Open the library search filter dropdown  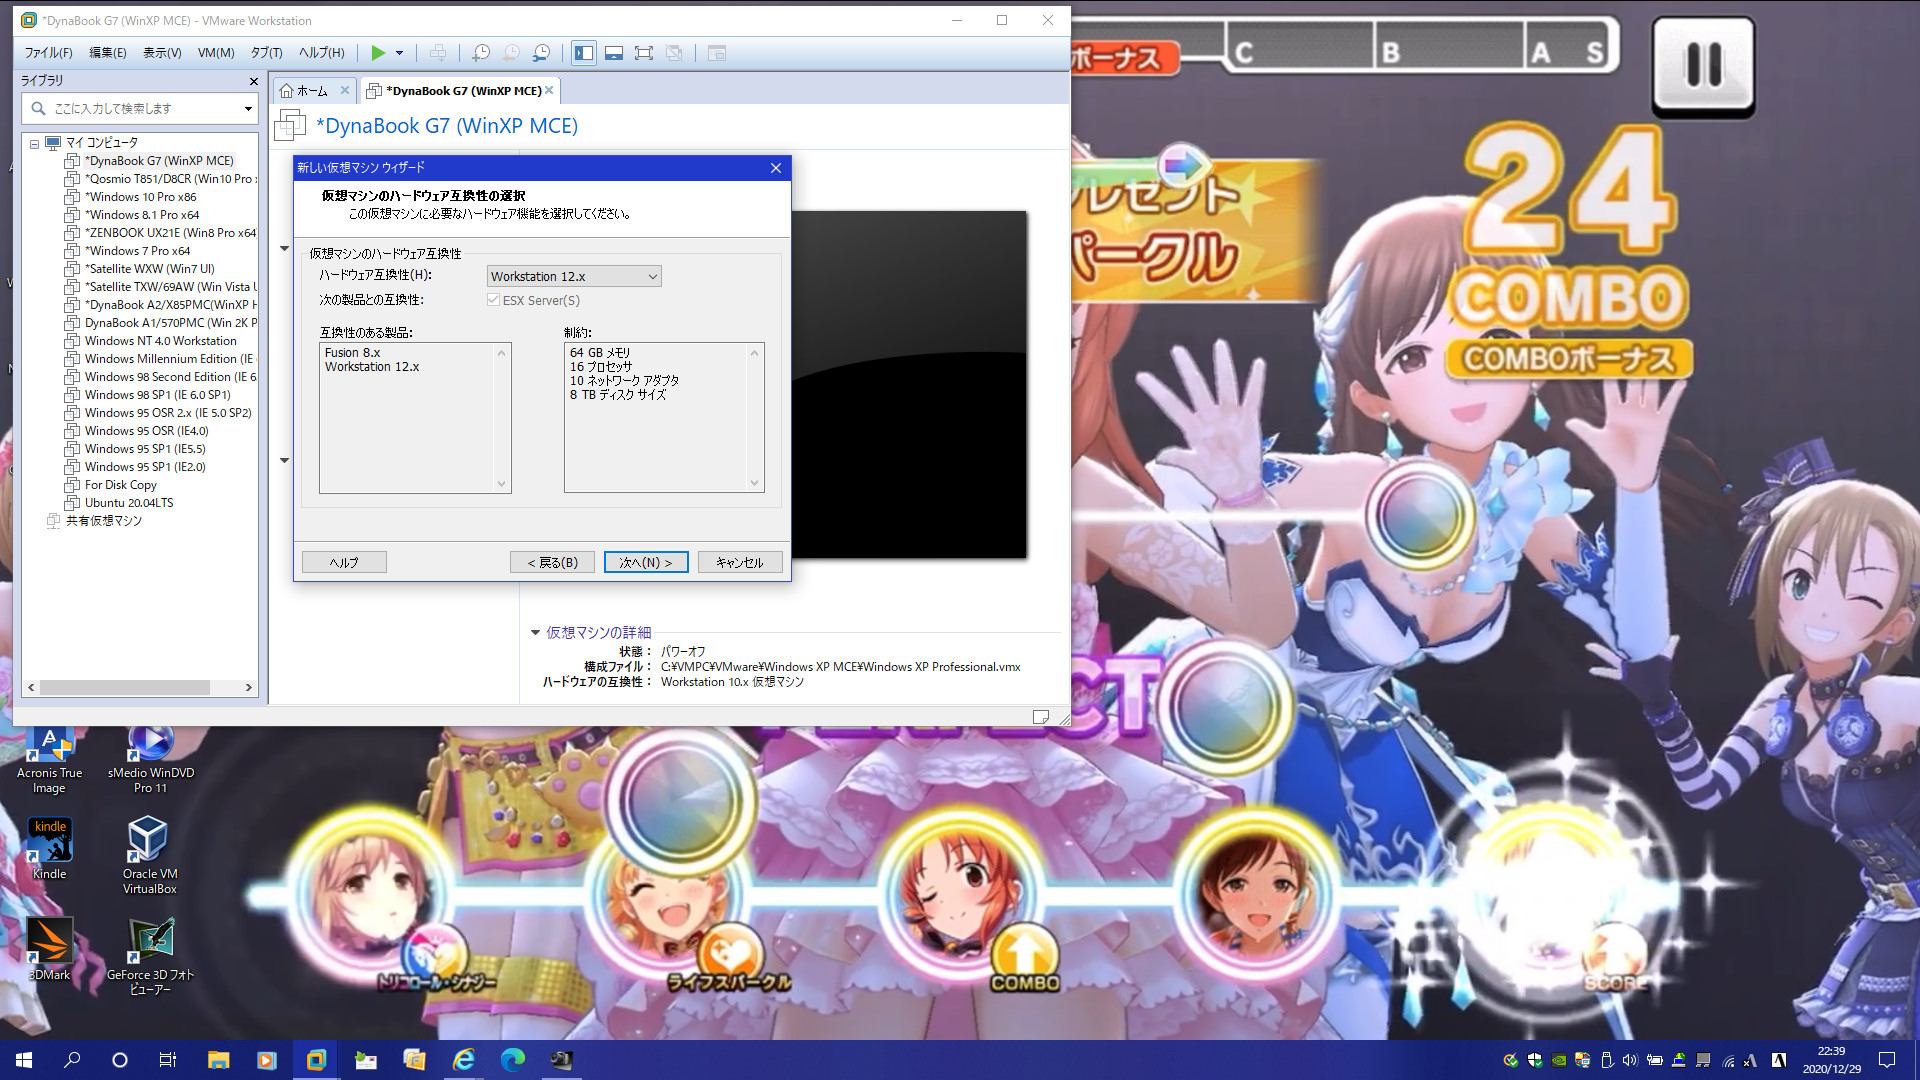(x=248, y=108)
